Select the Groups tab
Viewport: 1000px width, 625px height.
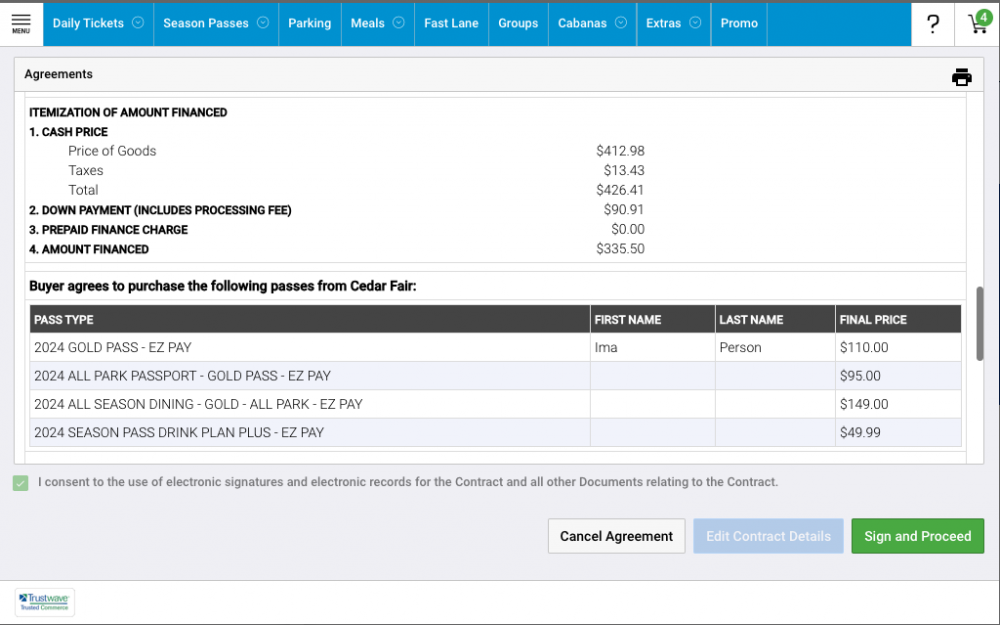(518, 23)
